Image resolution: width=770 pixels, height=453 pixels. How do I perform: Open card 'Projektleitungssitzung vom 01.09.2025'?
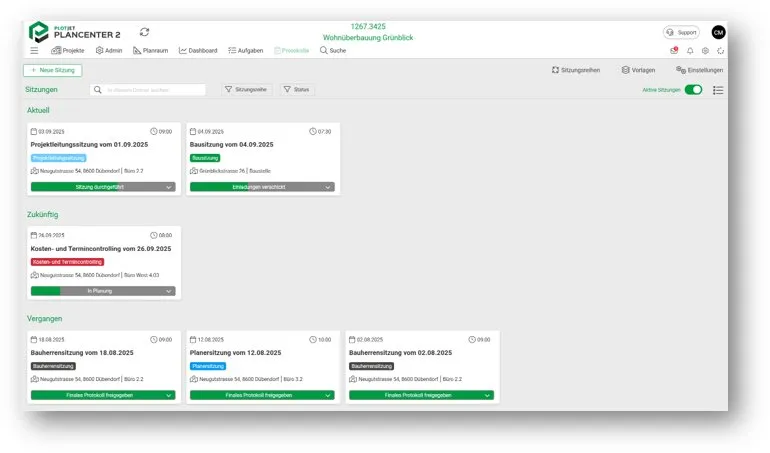[x=89, y=145]
